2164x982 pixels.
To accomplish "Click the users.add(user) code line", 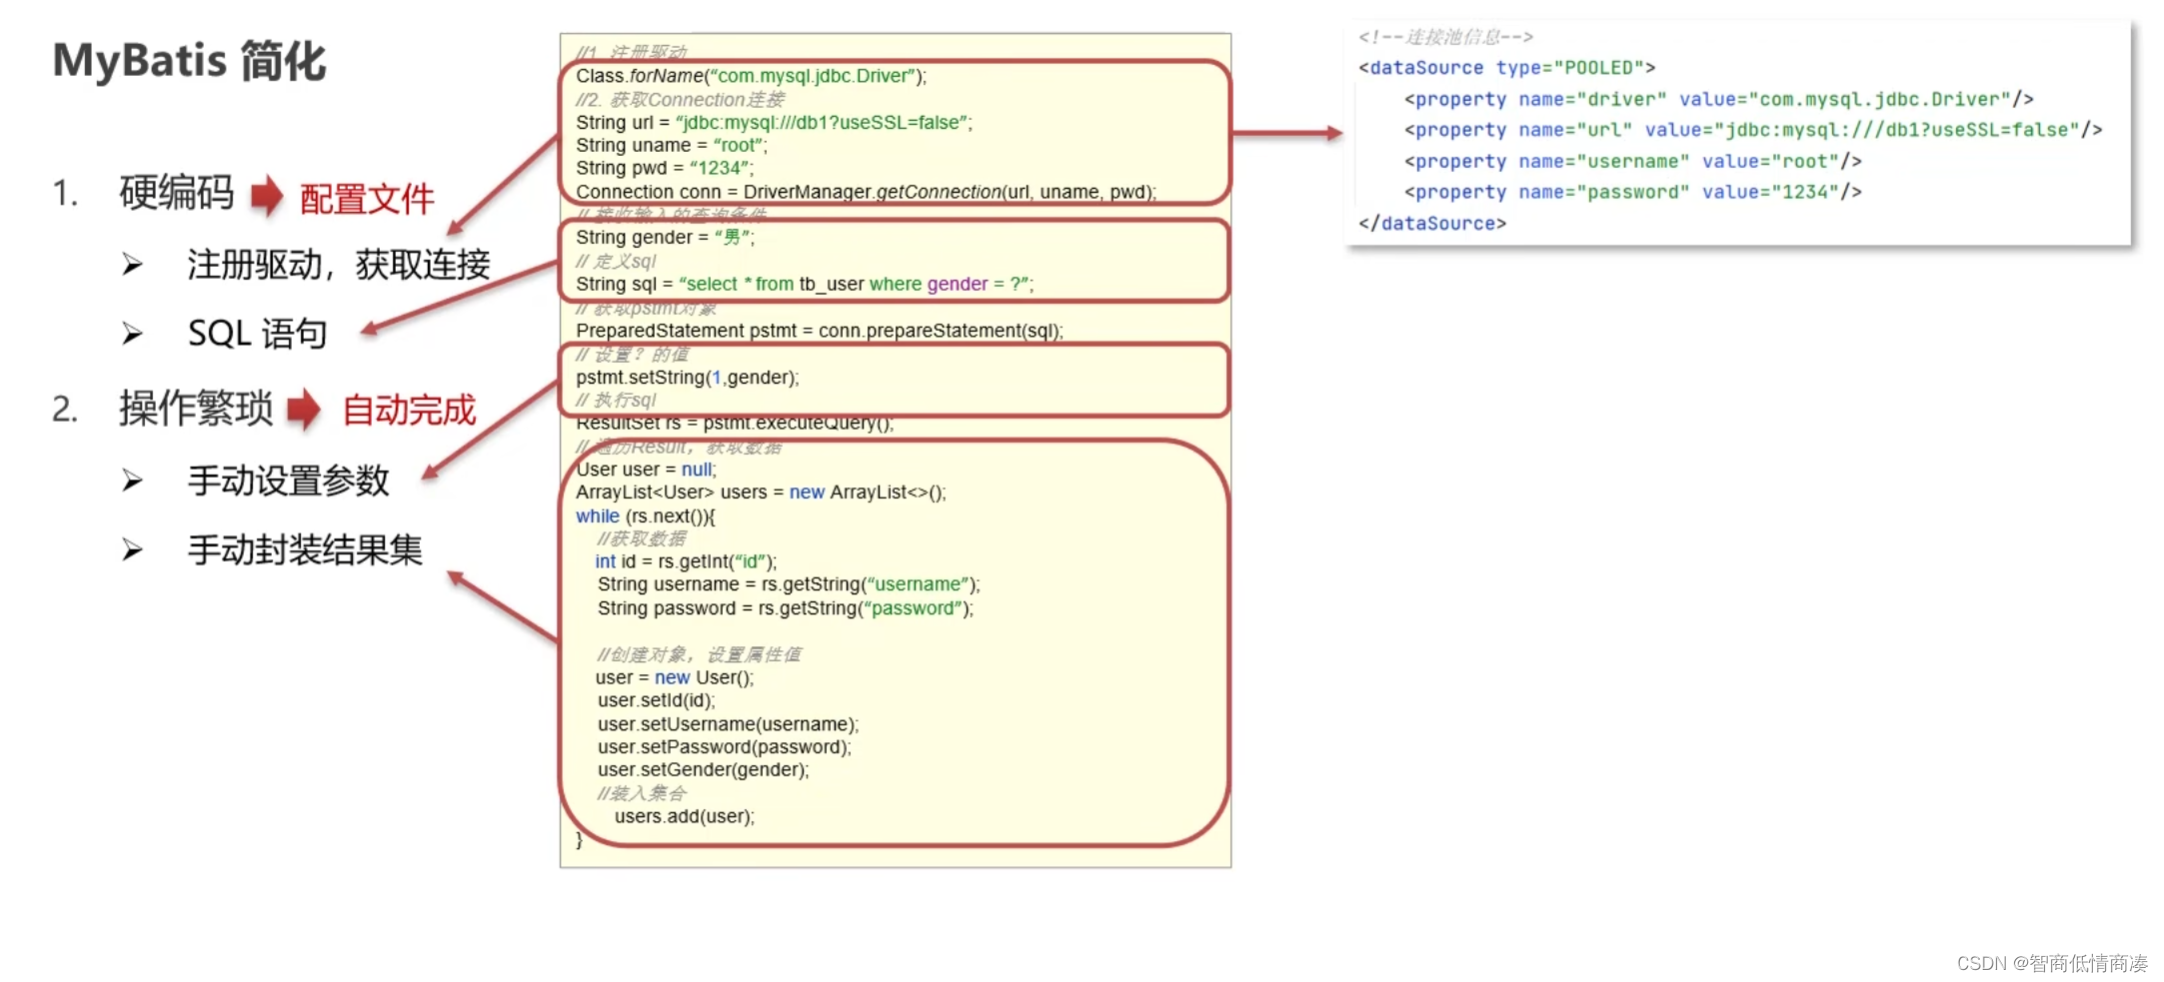I will click(x=685, y=816).
